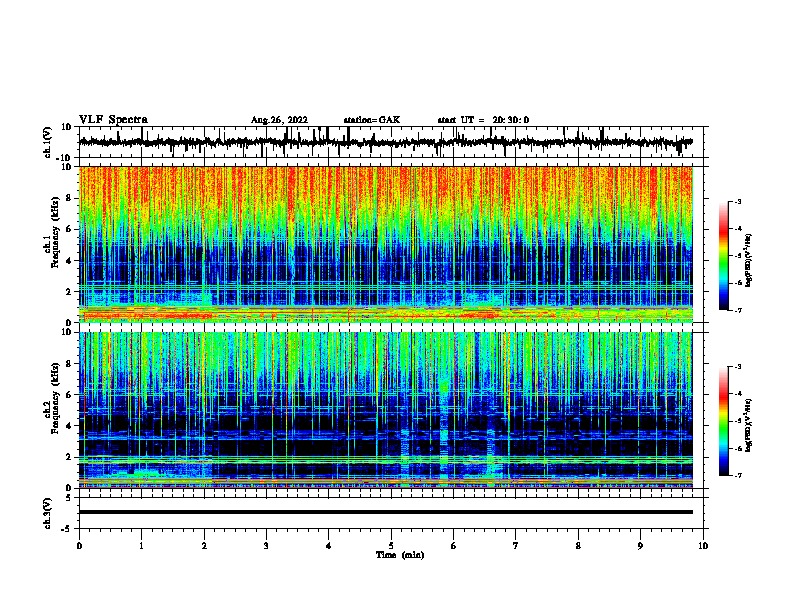This screenshot has width=792, height=612.
Task: Click the ch.2 color bar log(PSD) label
Action: pos(749,426)
